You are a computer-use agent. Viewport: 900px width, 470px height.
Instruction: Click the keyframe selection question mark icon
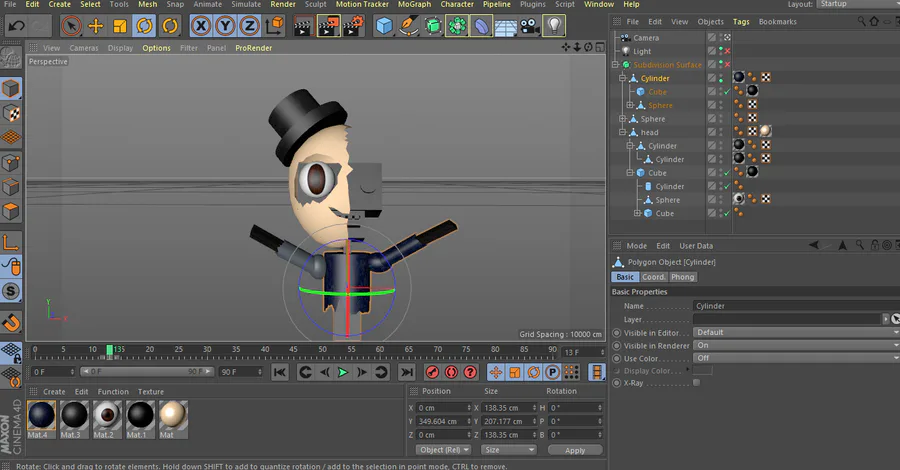point(470,372)
